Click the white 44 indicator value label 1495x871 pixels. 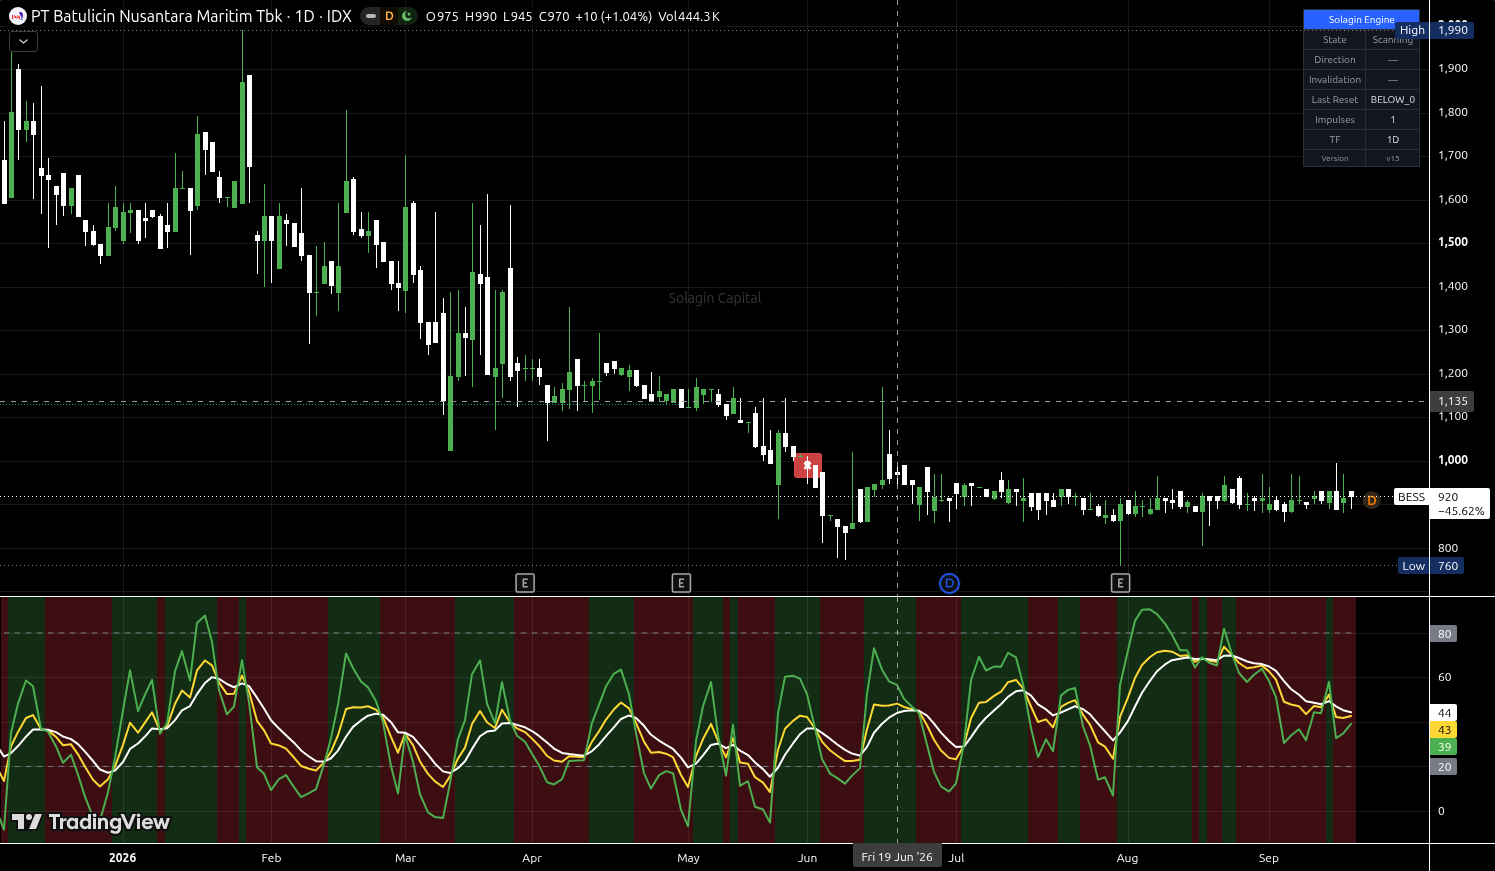click(1444, 713)
